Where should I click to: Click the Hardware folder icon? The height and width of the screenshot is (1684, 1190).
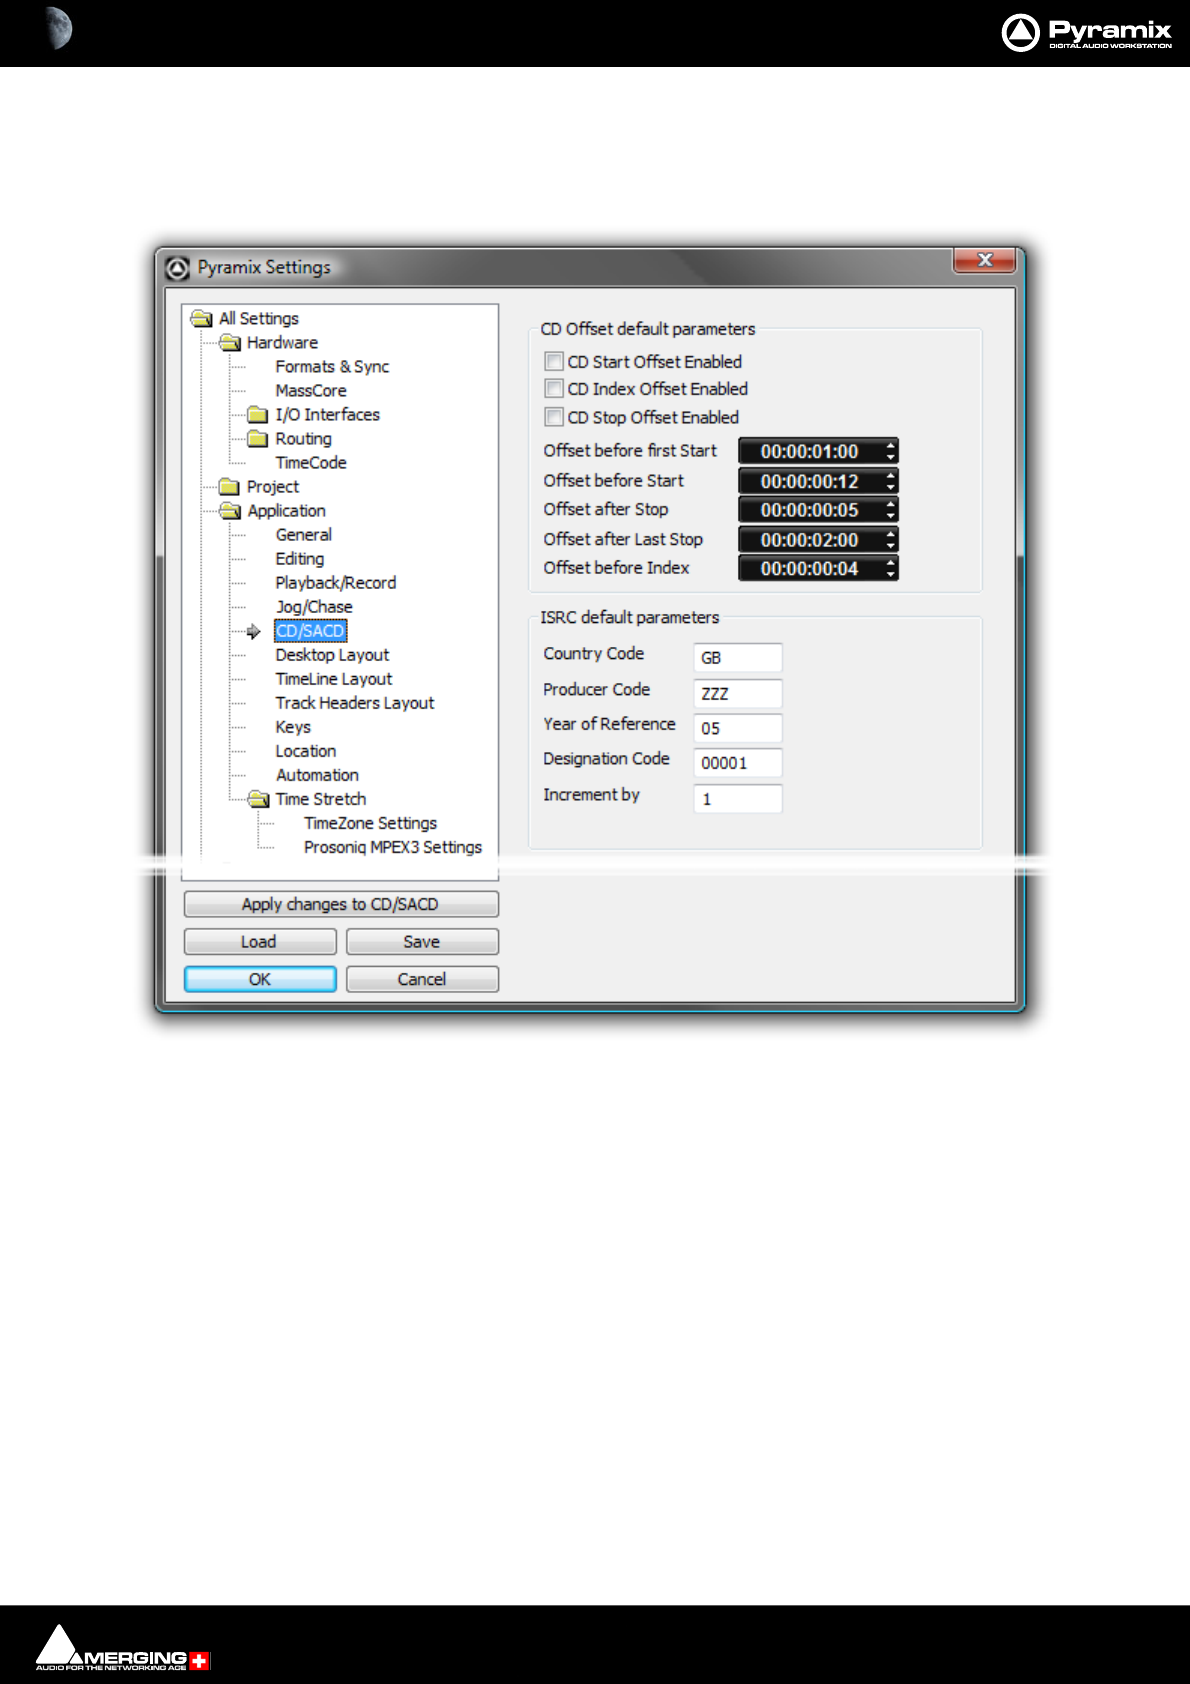[230, 342]
